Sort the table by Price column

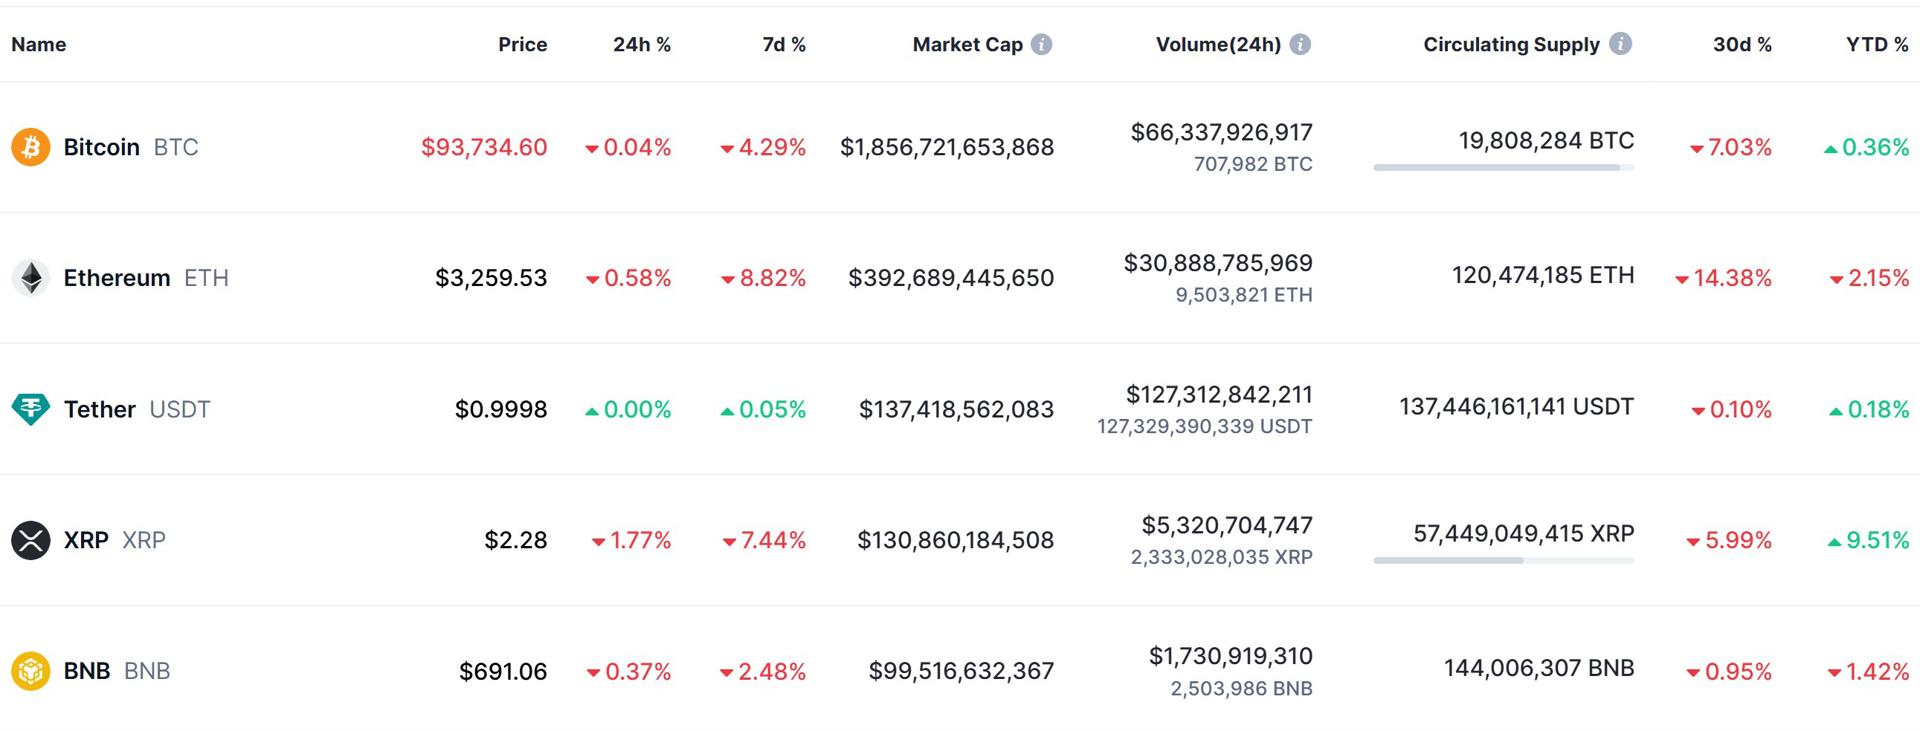522,44
